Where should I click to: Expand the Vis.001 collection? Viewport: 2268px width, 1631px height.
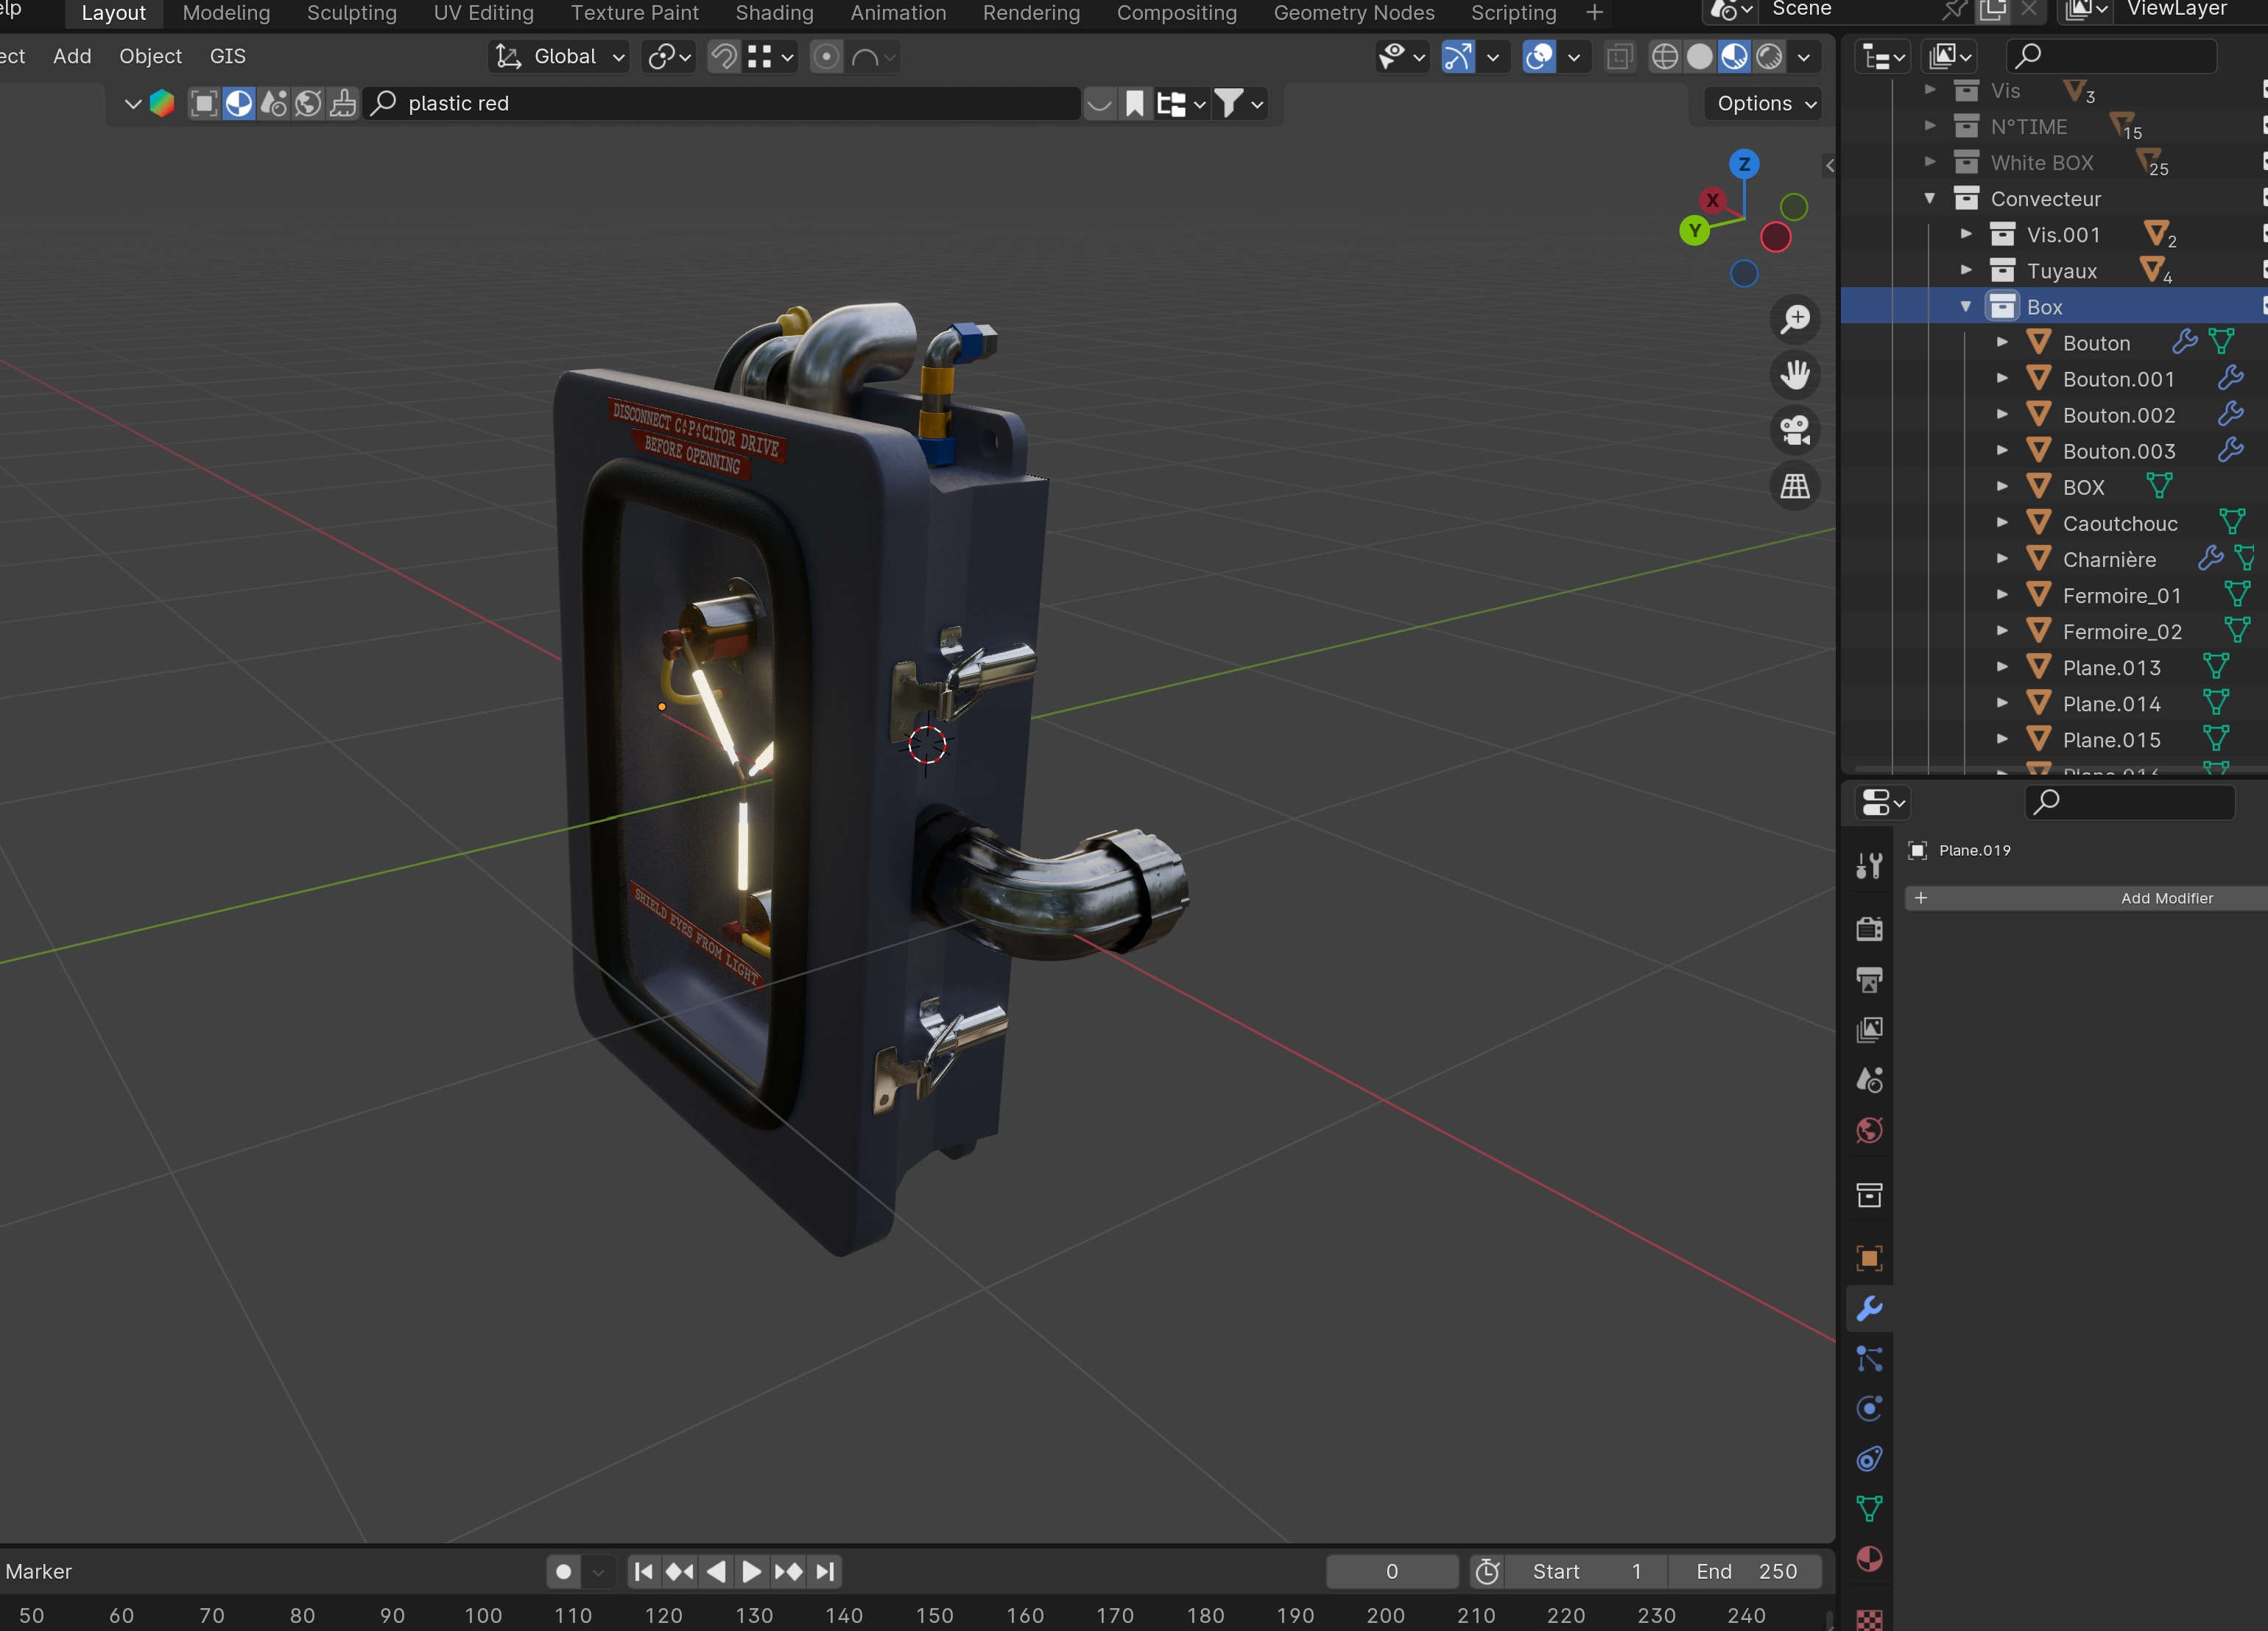pos(1966,234)
